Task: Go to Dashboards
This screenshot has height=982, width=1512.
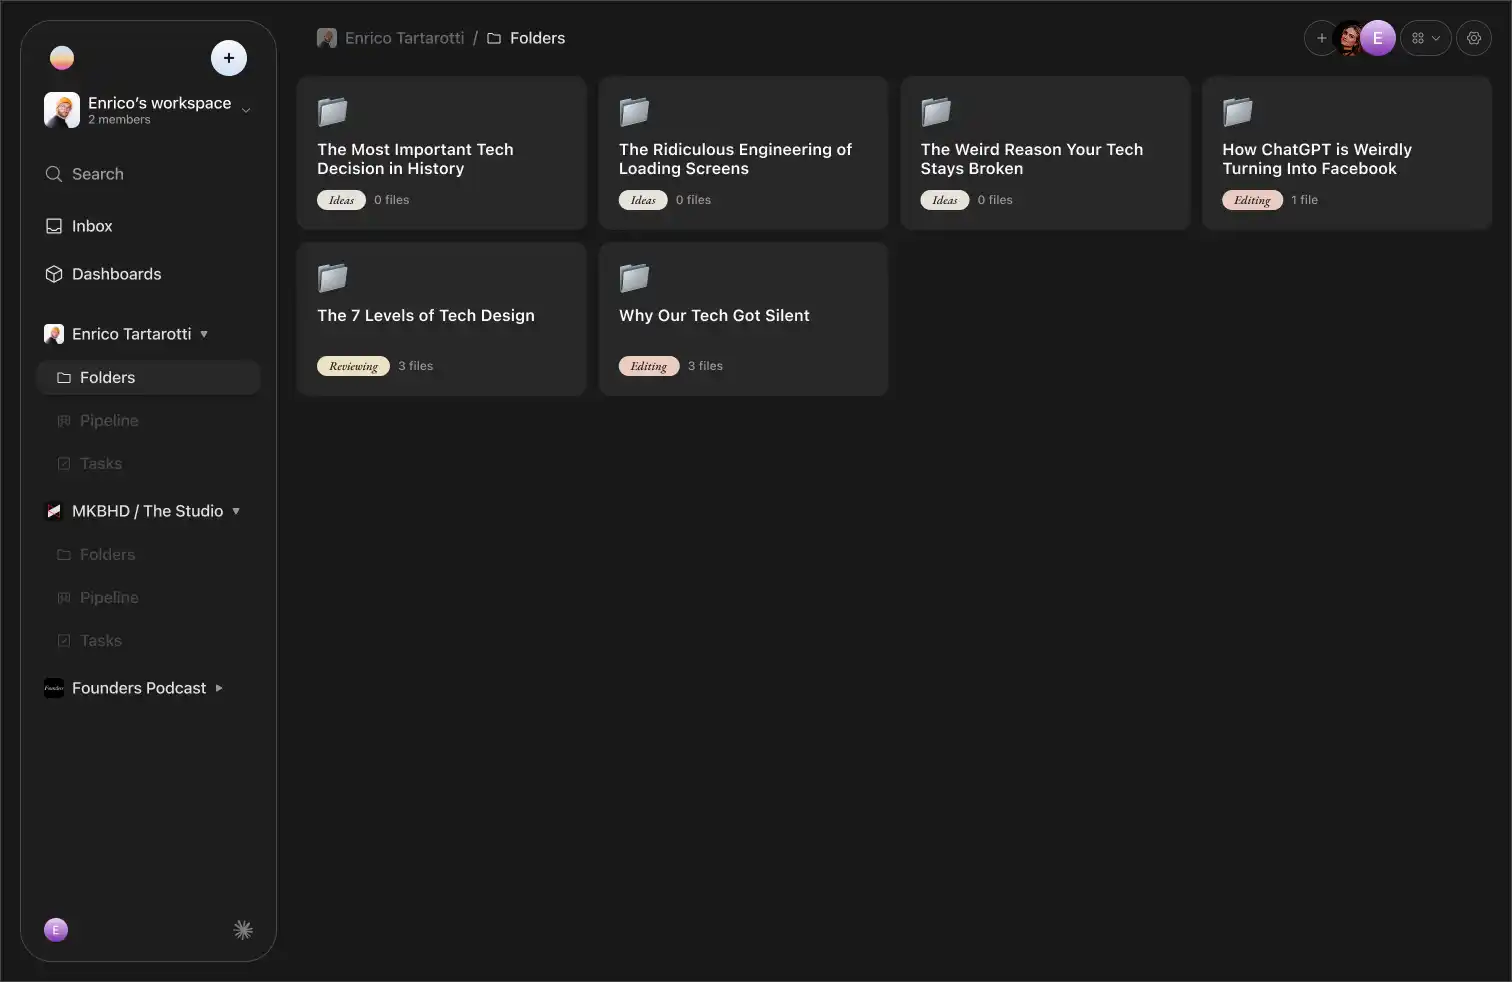Action: coord(116,274)
